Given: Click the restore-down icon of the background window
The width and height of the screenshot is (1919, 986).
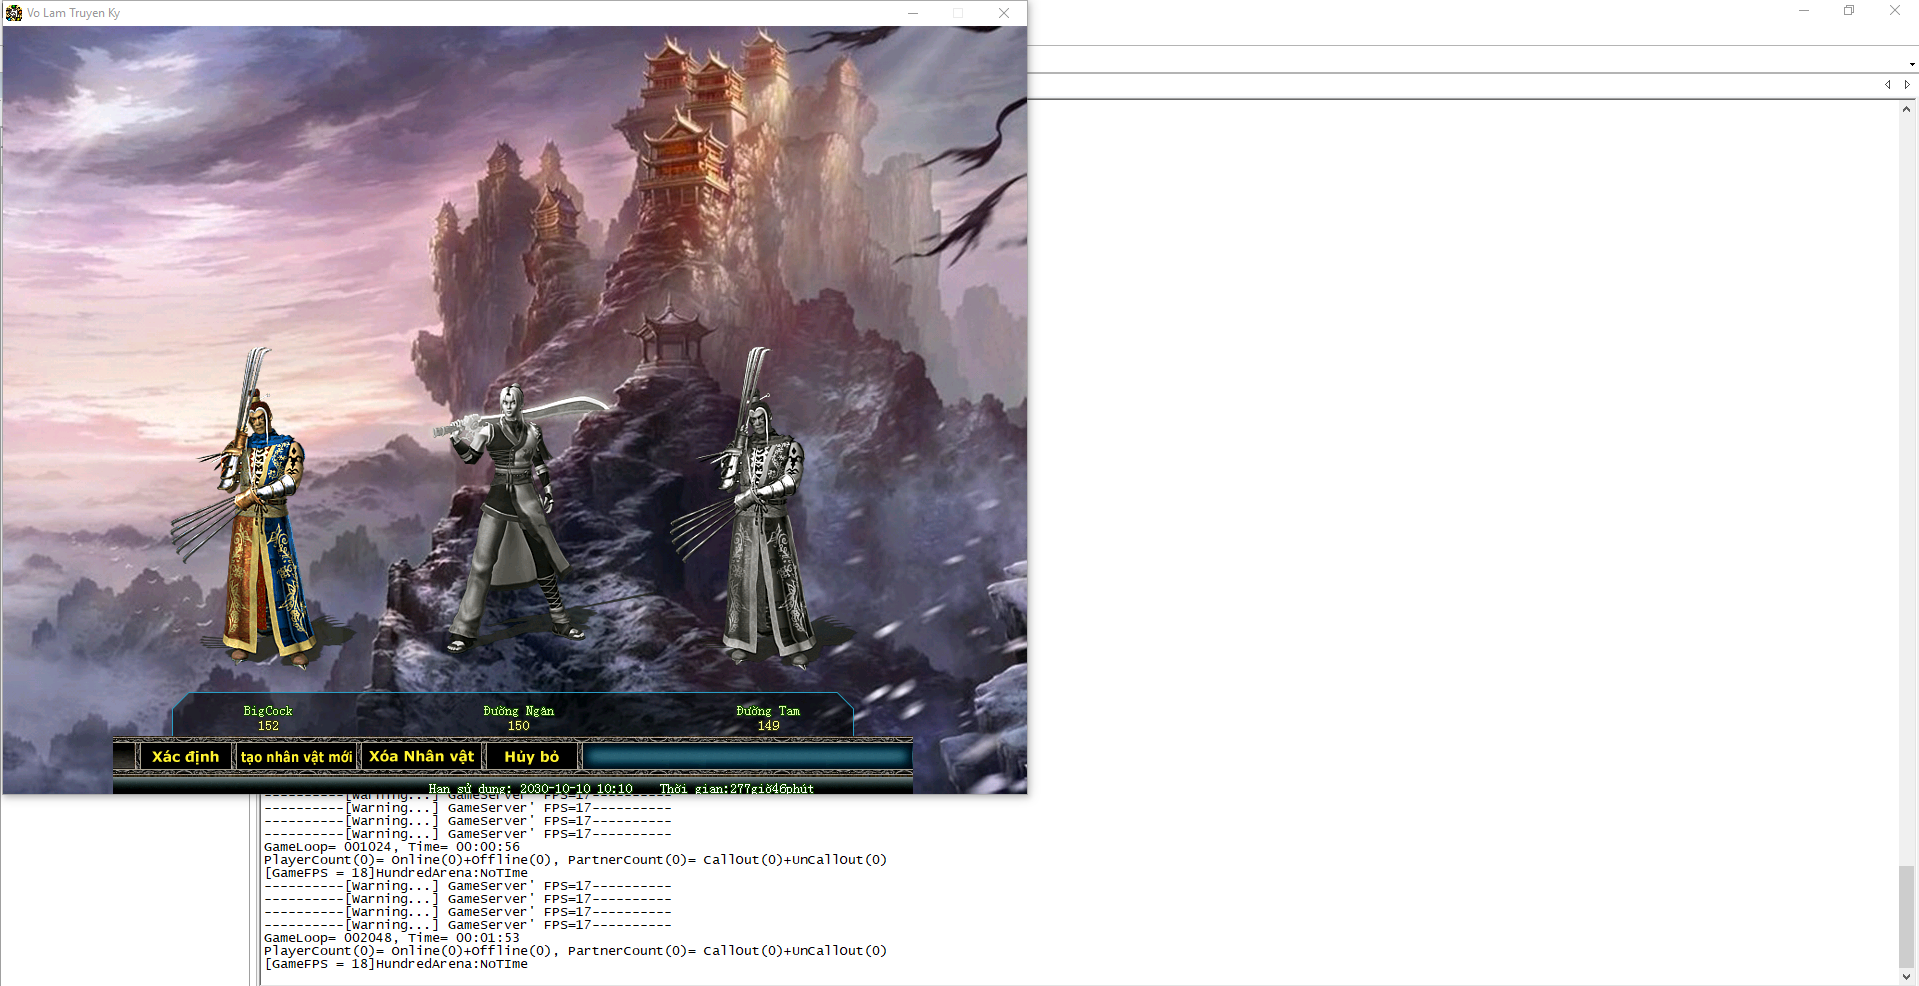Looking at the screenshot, I should pos(1849,10).
